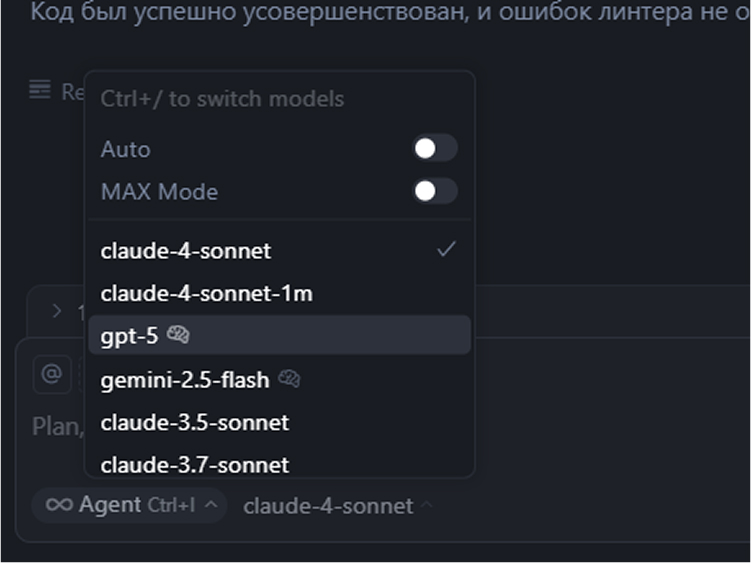This screenshot has width=751, height=563.
Task: Turn on the MAX Mode switch
Action: pos(435,191)
